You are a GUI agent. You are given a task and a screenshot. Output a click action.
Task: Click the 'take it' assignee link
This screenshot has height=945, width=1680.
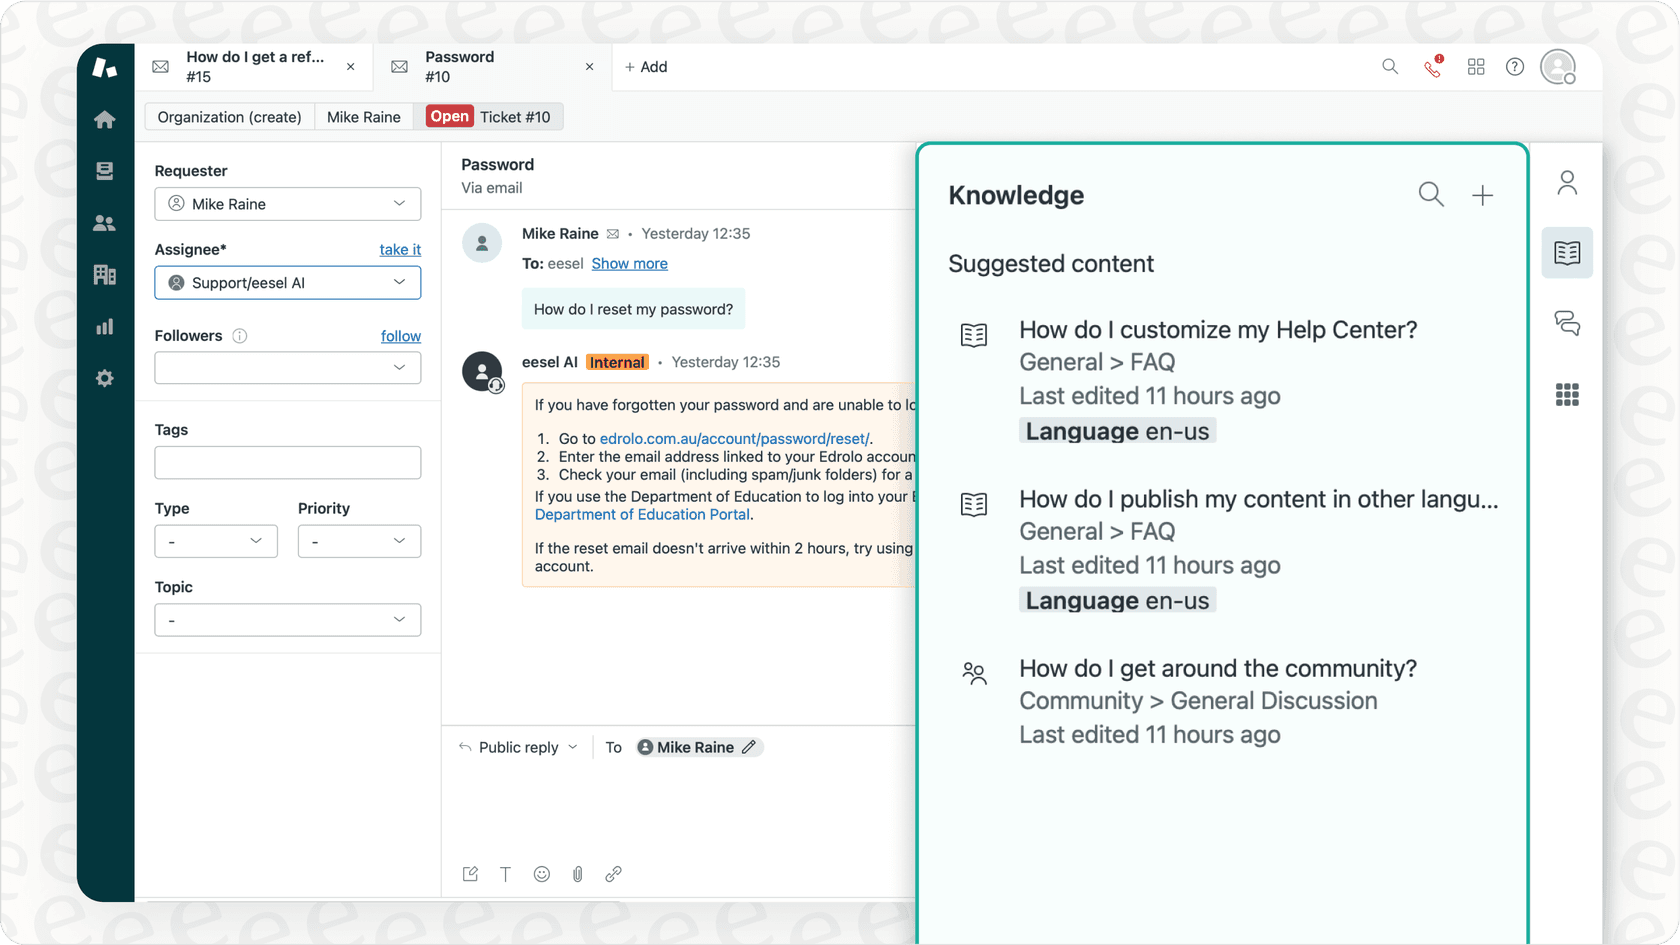tap(400, 249)
